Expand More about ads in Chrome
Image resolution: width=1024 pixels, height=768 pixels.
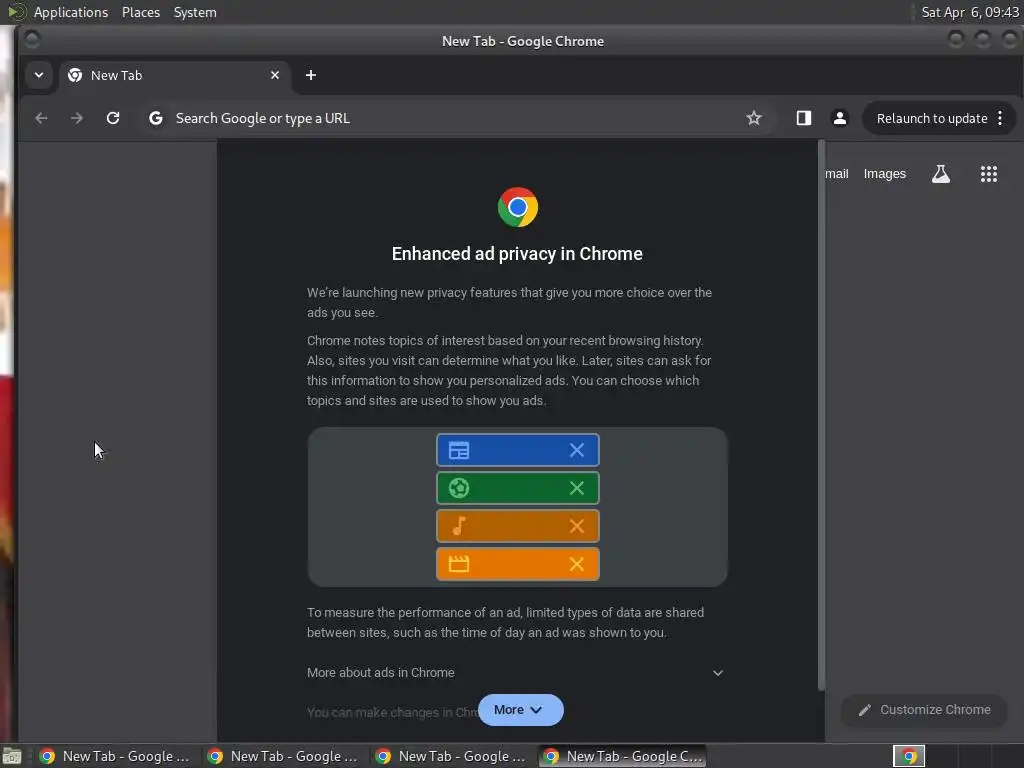pyautogui.click(x=515, y=673)
